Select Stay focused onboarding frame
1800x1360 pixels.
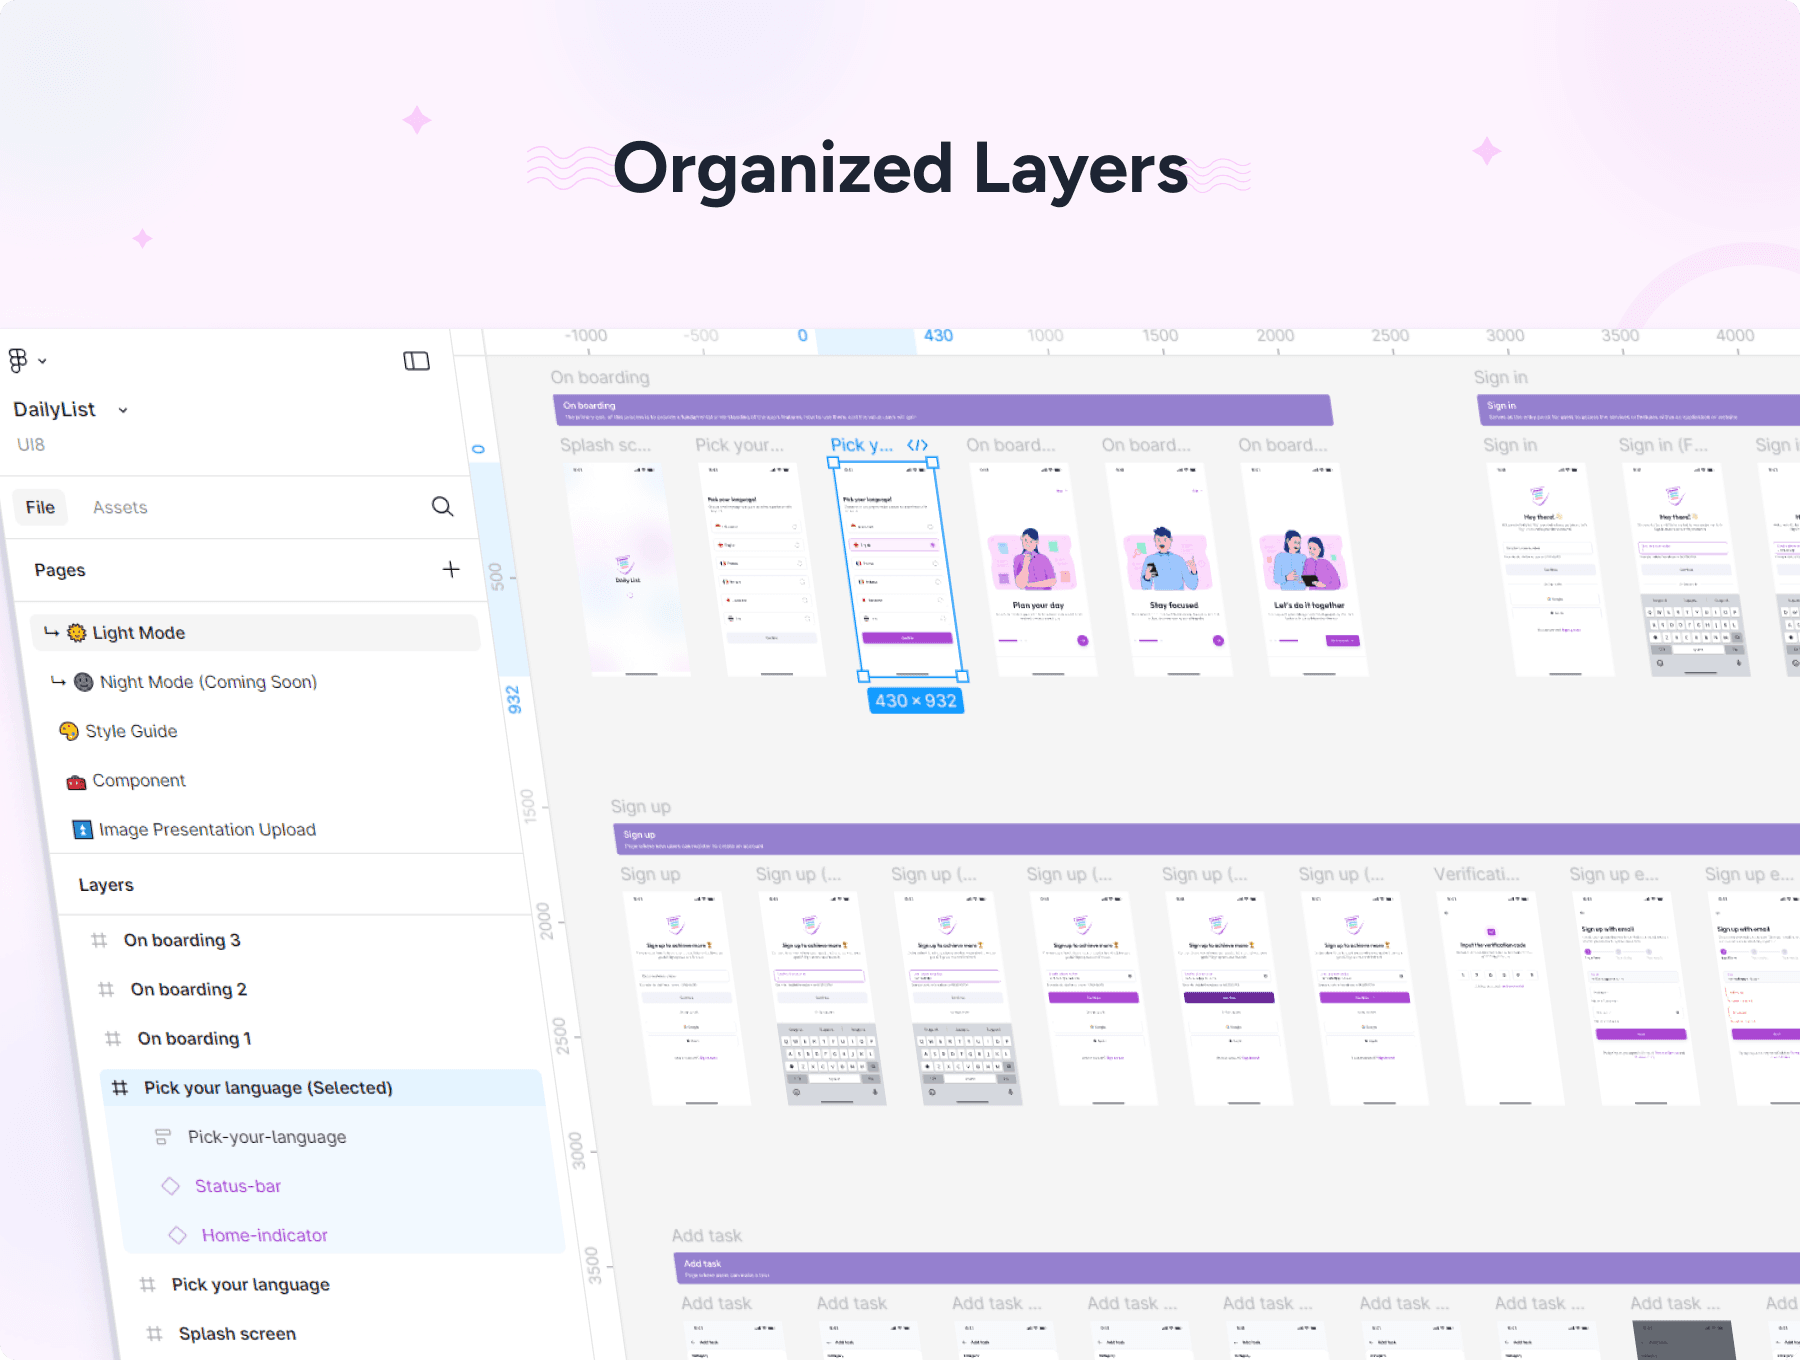click(x=1169, y=570)
